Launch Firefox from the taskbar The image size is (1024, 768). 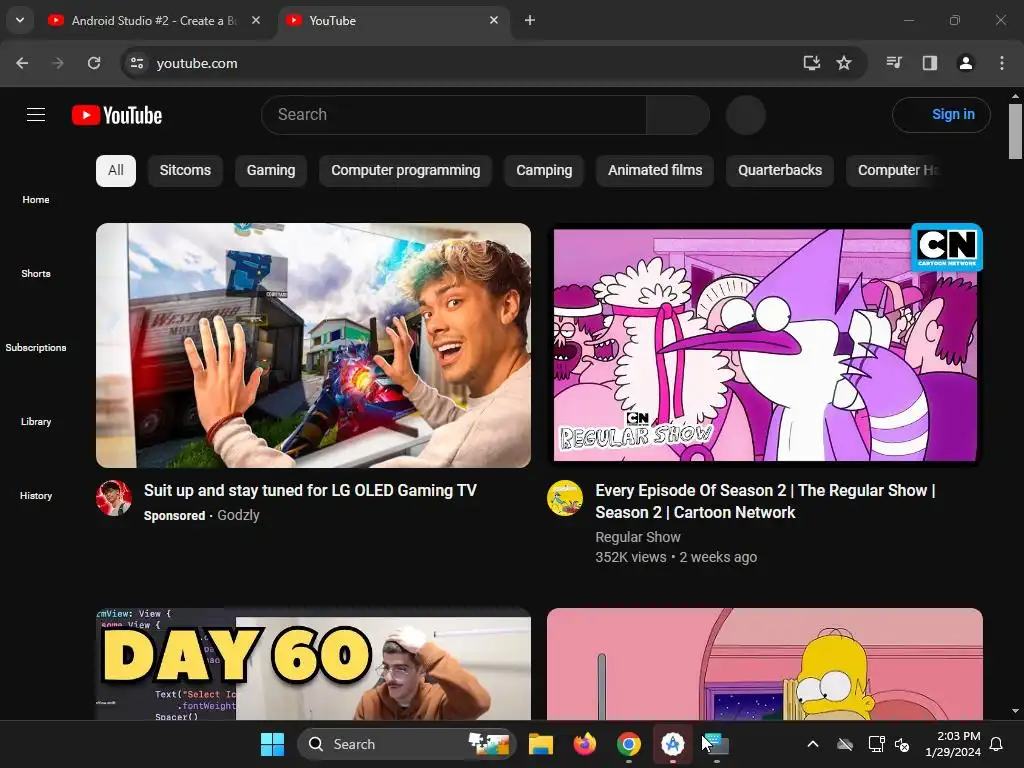pyautogui.click(x=584, y=744)
